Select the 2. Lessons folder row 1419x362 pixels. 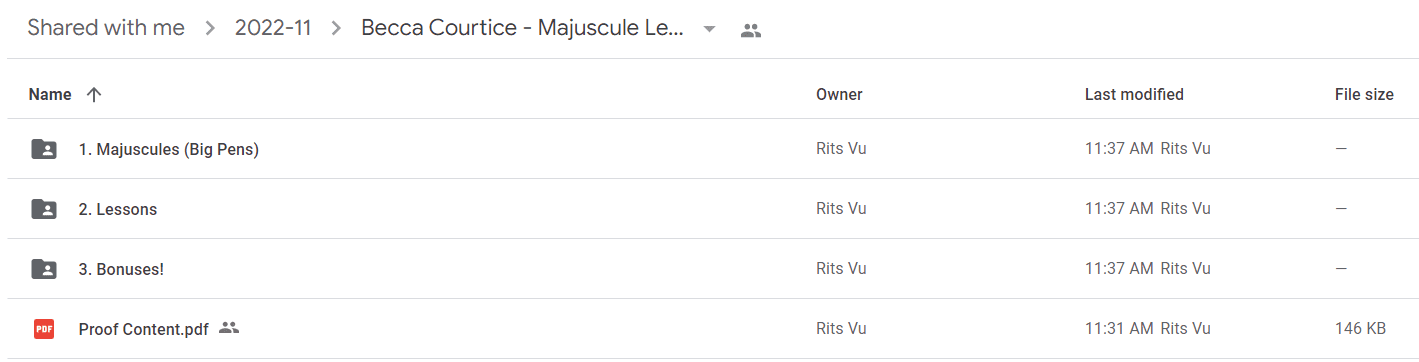coord(712,209)
